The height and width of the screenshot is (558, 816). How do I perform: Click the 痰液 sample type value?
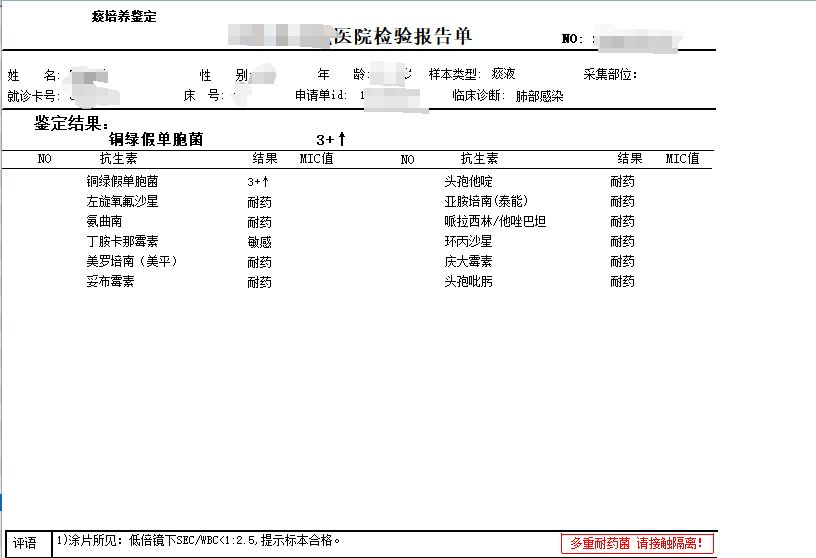(504, 75)
